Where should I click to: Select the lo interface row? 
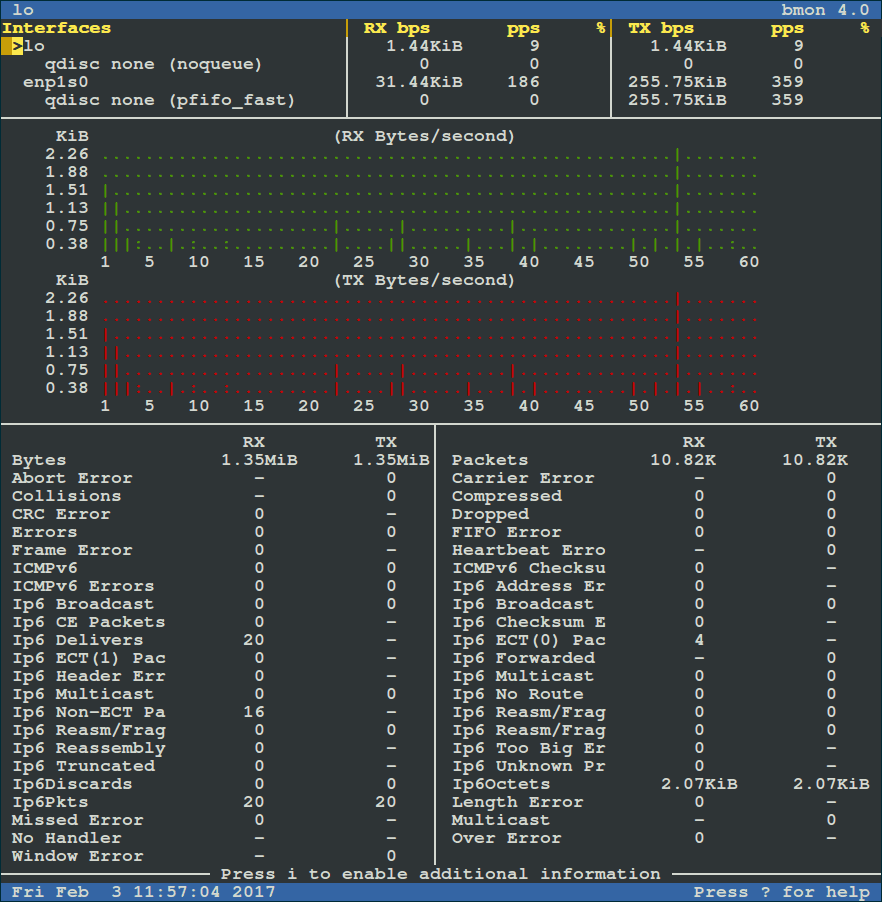[x=34, y=45]
